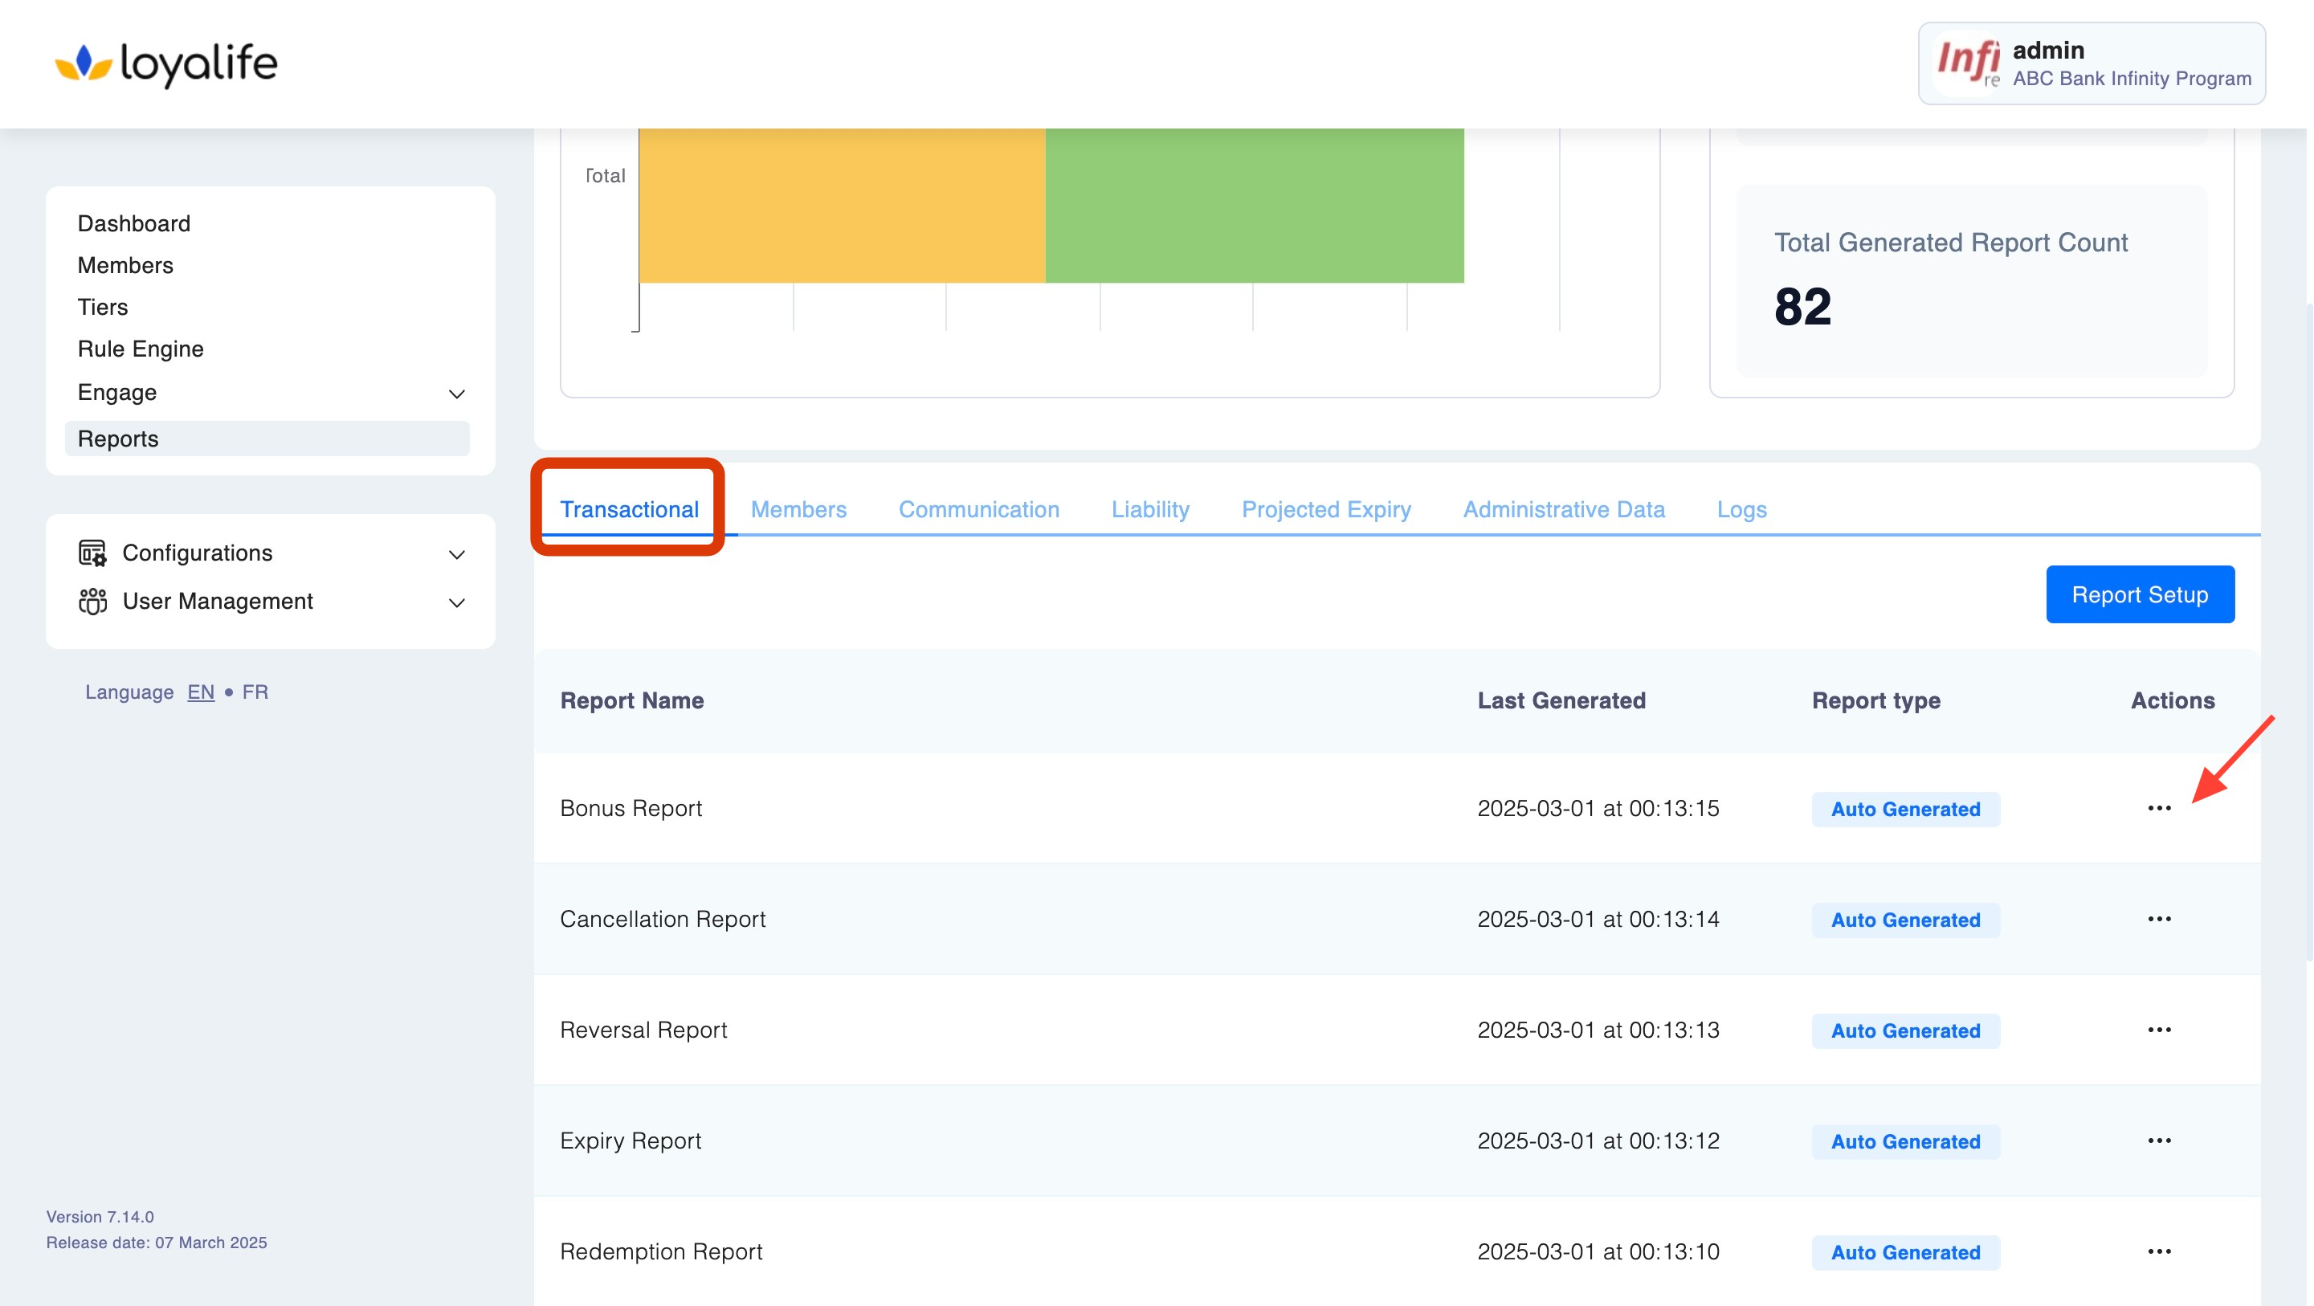This screenshot has height=1306, width=2314.
Task: Expand the User Management section chevron
Action: [457, 602]
